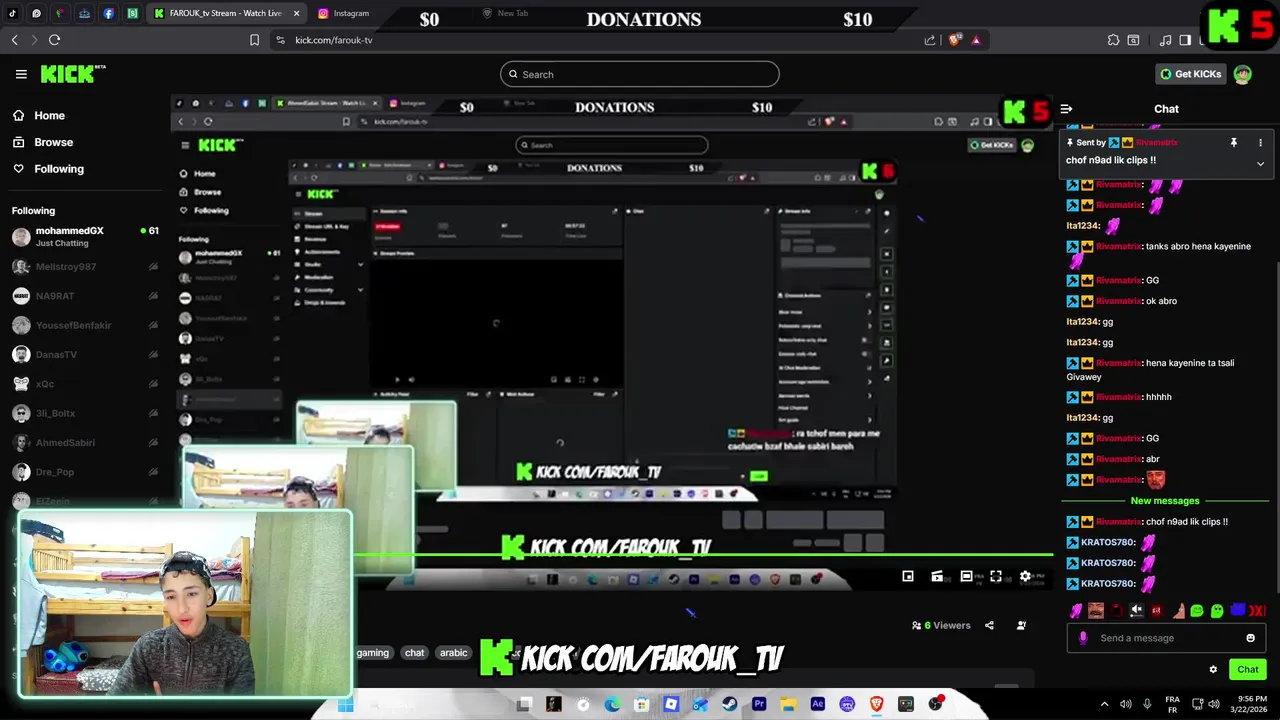Viewport: 1280px width, 720px height.
Task: Click the gaming tag
Action: pyautogui.click(x=372, y=653)
